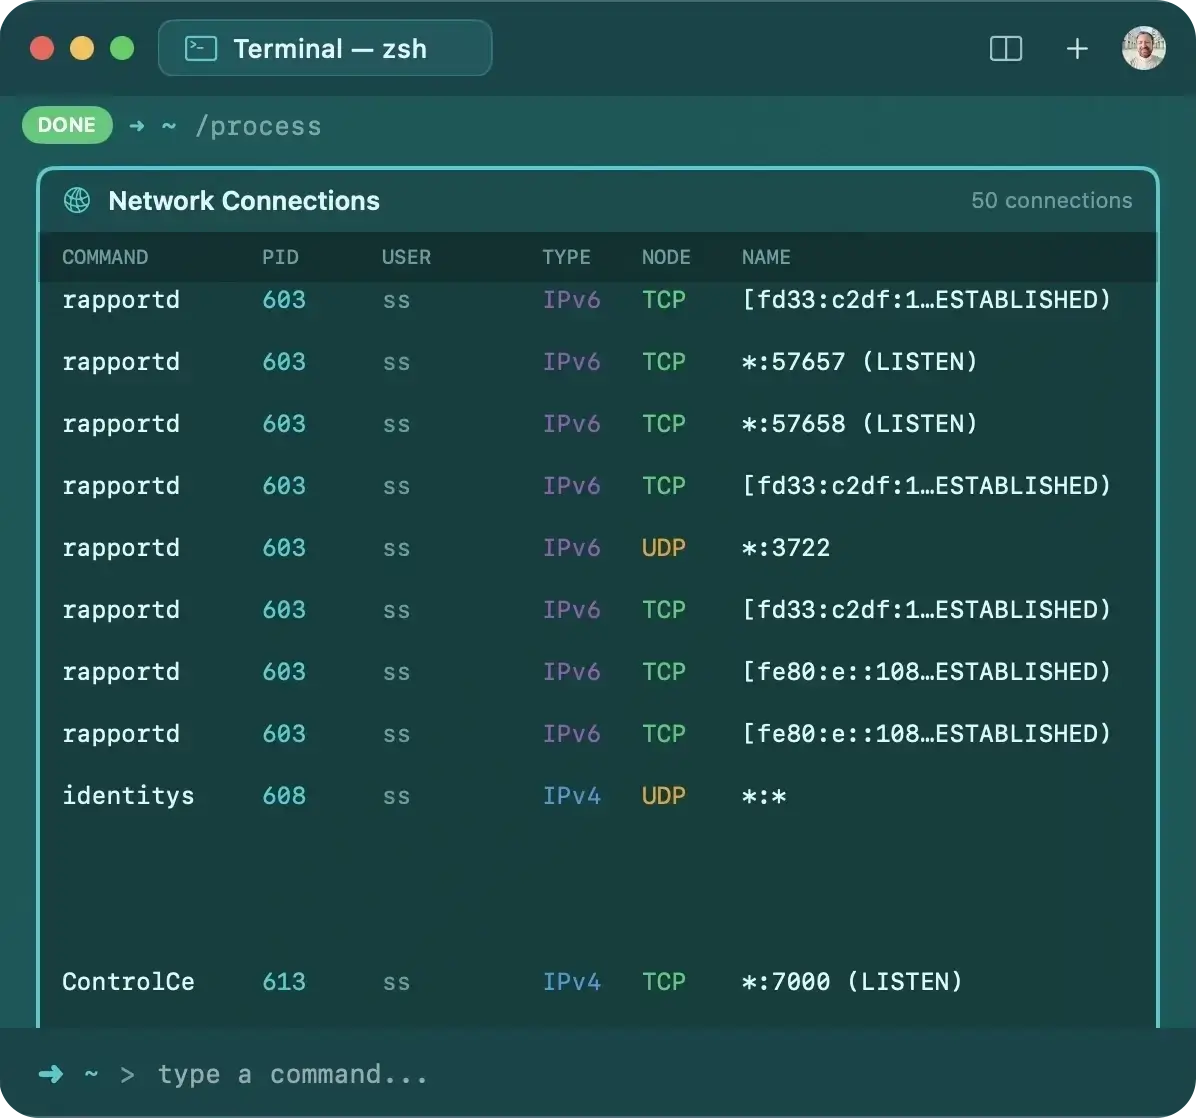Click the tilde icon in the bottom prompt
The height and width of the screenshot is (1118, 1196).
pyautogui.click(x=92, y=1074)
